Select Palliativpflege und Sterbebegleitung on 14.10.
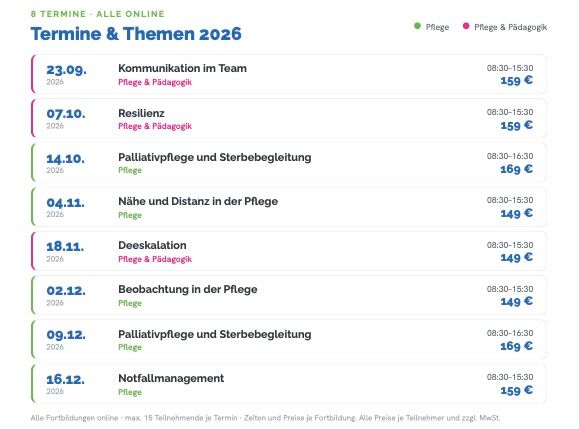Viewport: 579px width, 429px height. coord(289,162)
